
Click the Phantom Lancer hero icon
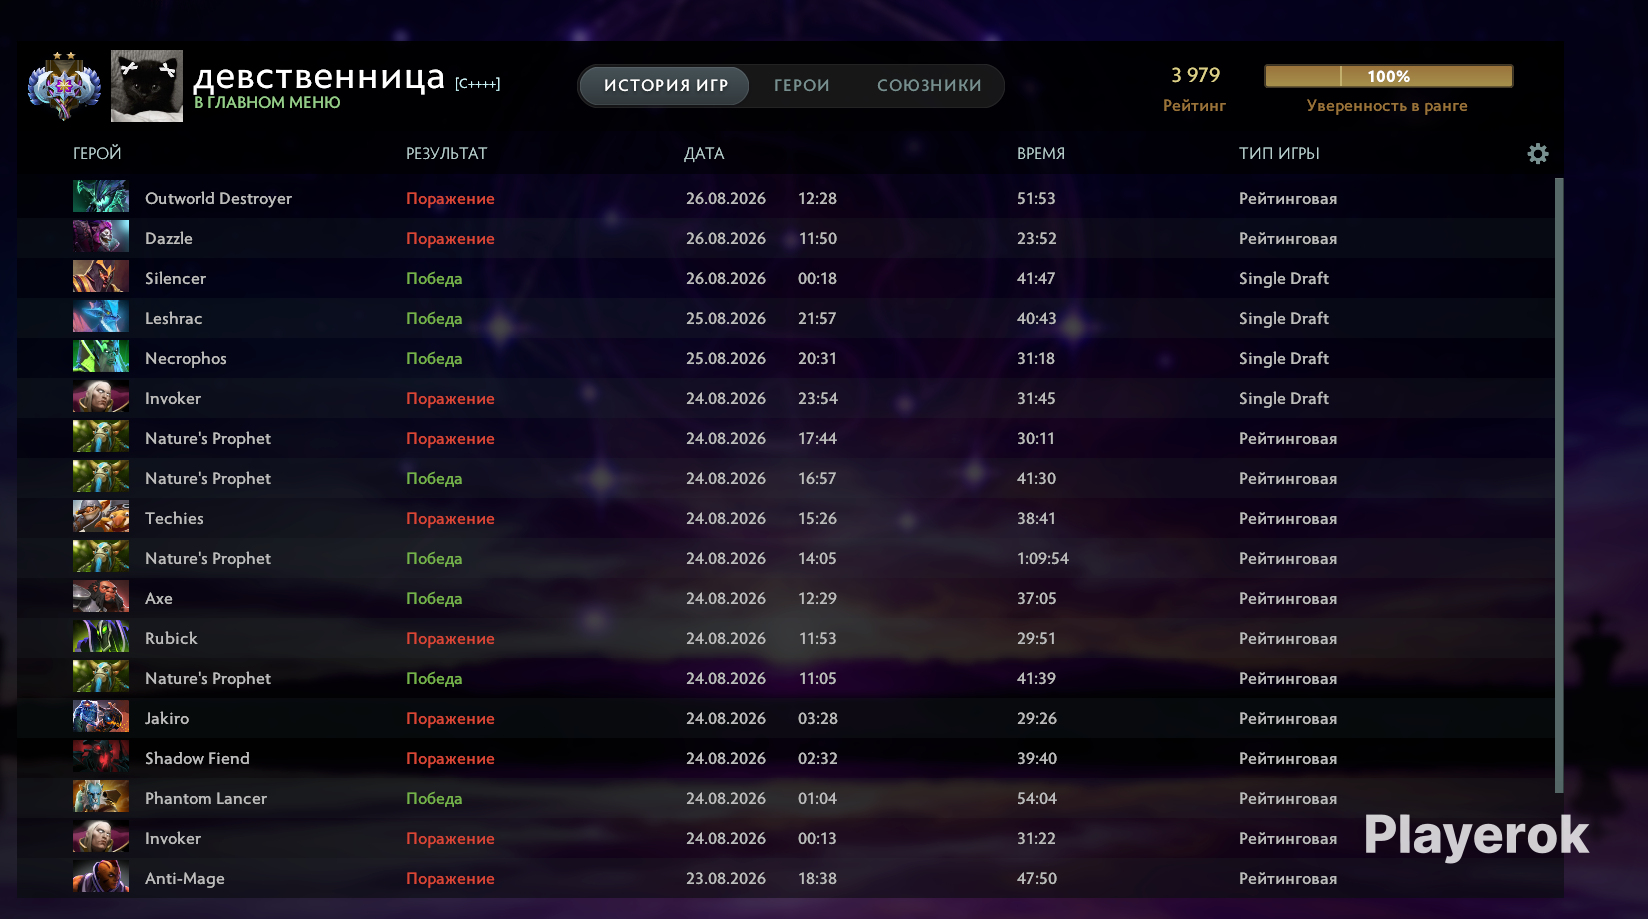click(101, 796)
